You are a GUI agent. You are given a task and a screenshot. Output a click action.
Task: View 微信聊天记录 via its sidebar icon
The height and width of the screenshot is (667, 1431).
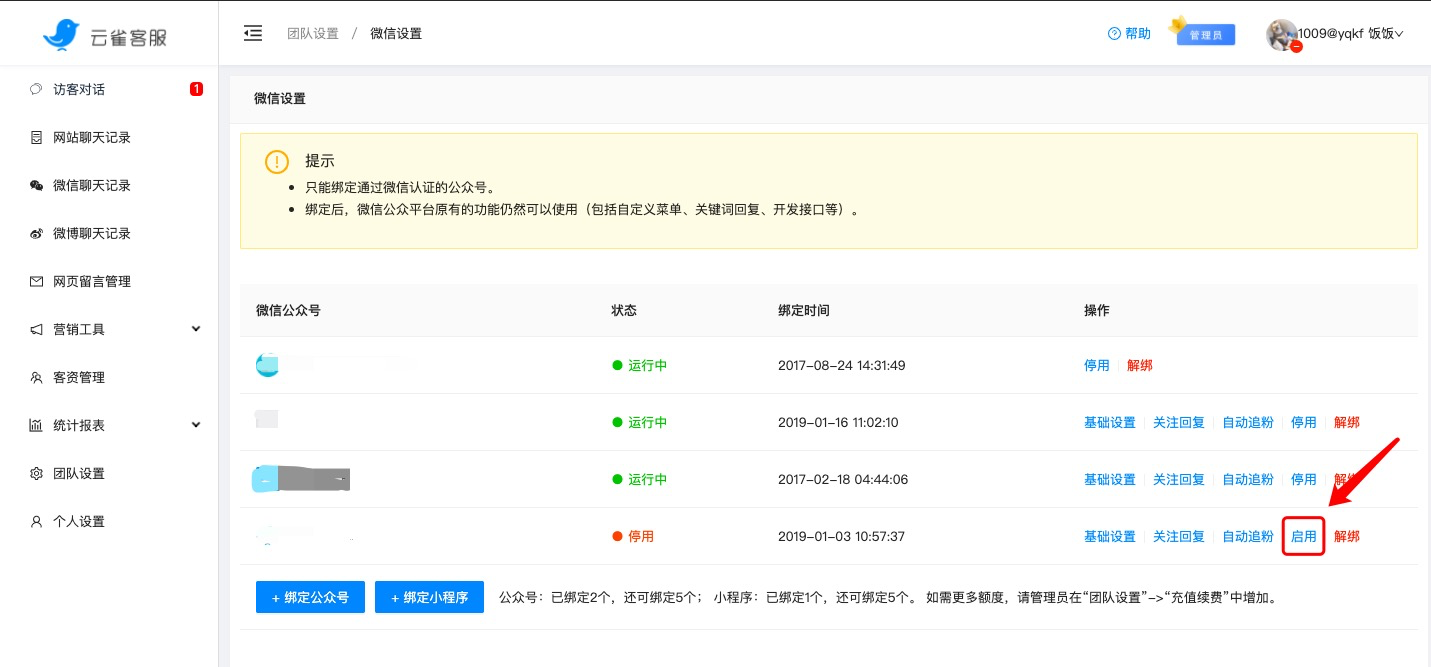pyautogui.click(x=36, y=185)
